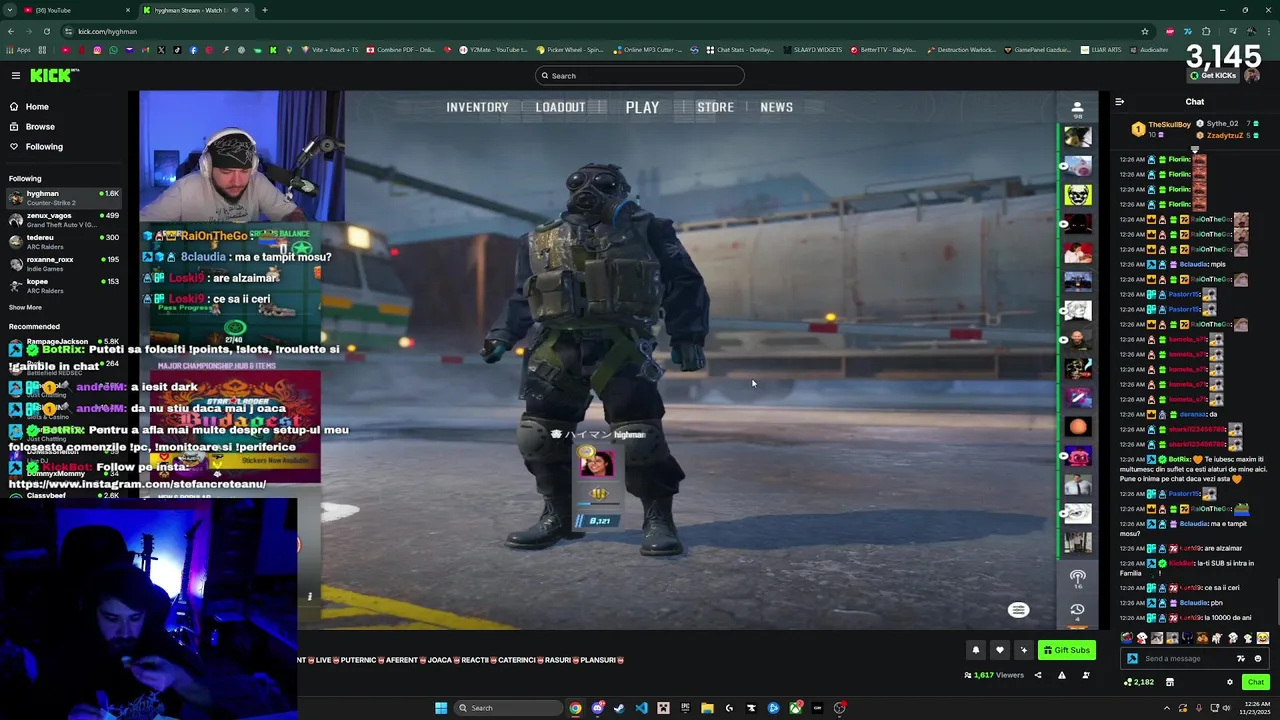This screenshot has width=1280, height=720.
Task: Click the browser Reload button
Action: (49, 31)
